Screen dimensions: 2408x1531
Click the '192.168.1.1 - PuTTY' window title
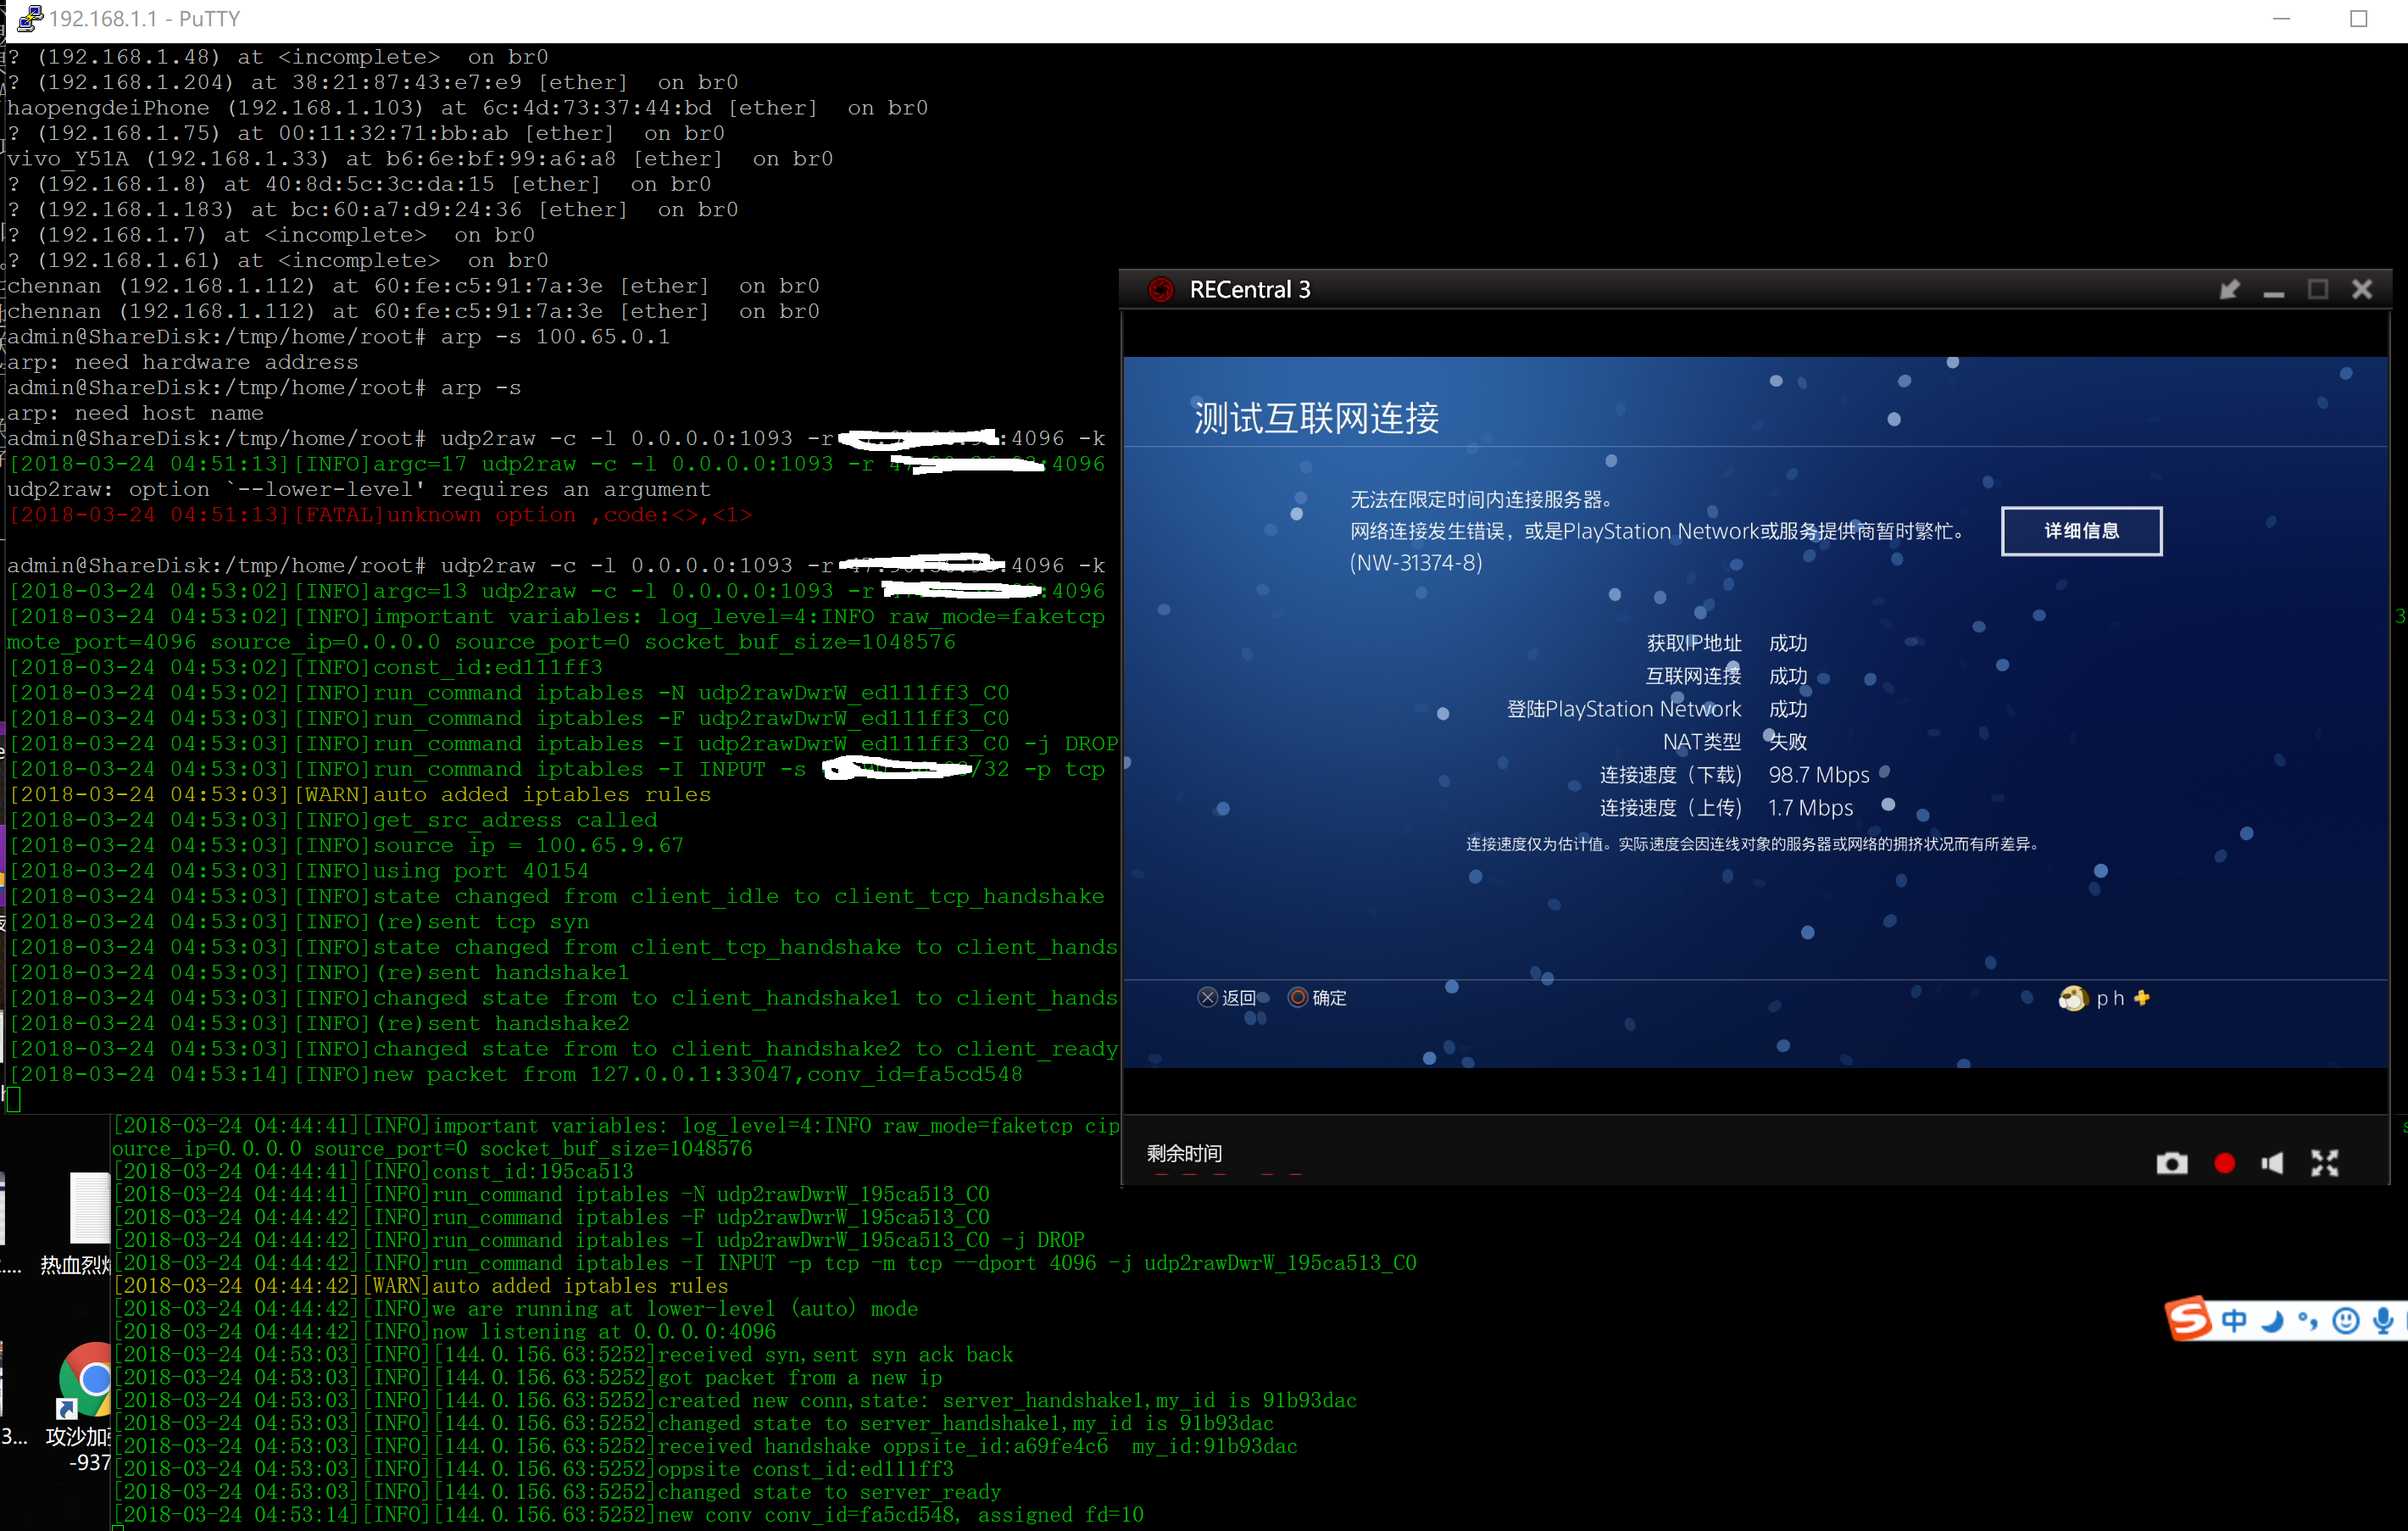tap(145, 18)
